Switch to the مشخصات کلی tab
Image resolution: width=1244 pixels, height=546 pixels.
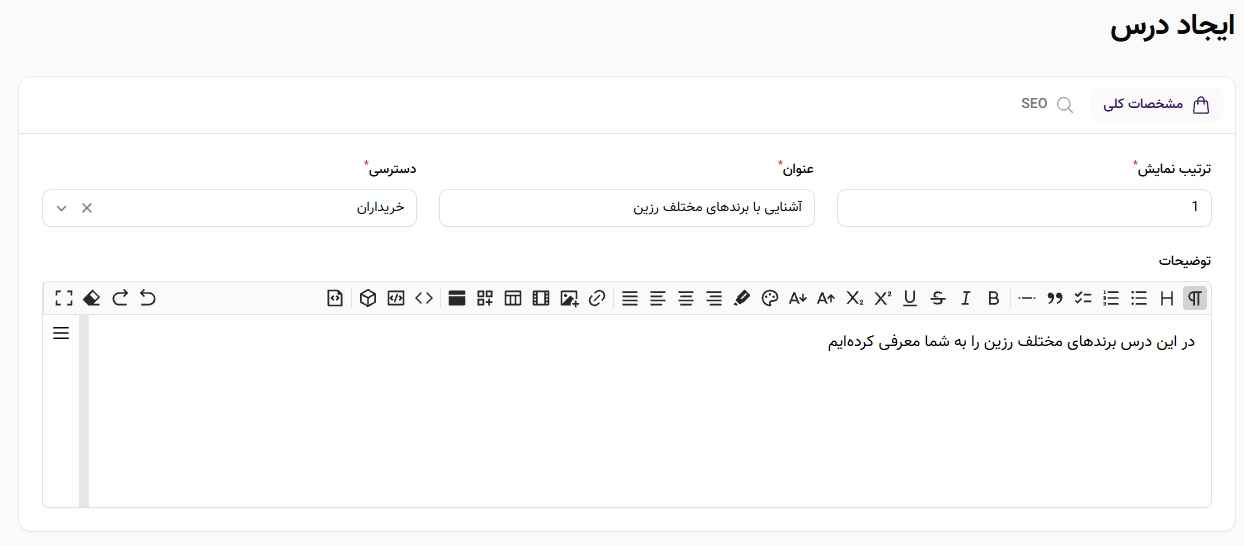coord(1156,104)
